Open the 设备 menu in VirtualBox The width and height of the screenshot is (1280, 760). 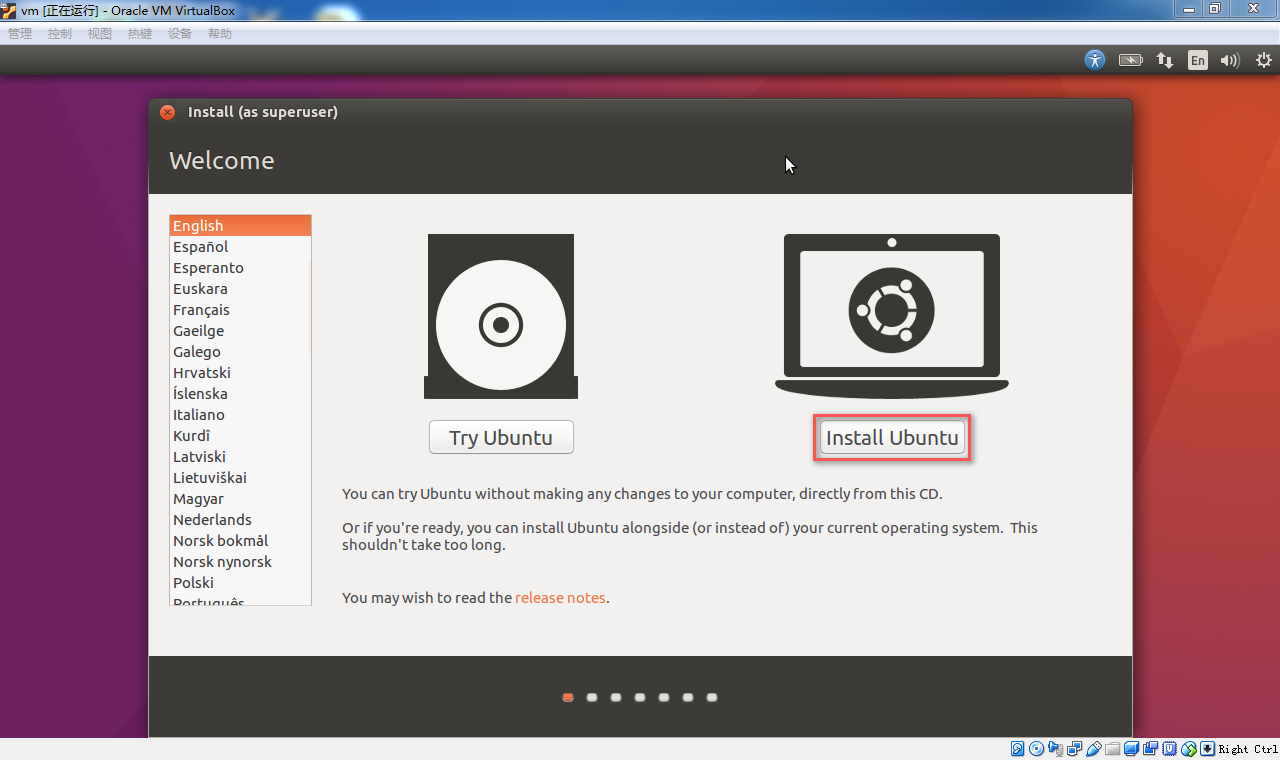179,33
